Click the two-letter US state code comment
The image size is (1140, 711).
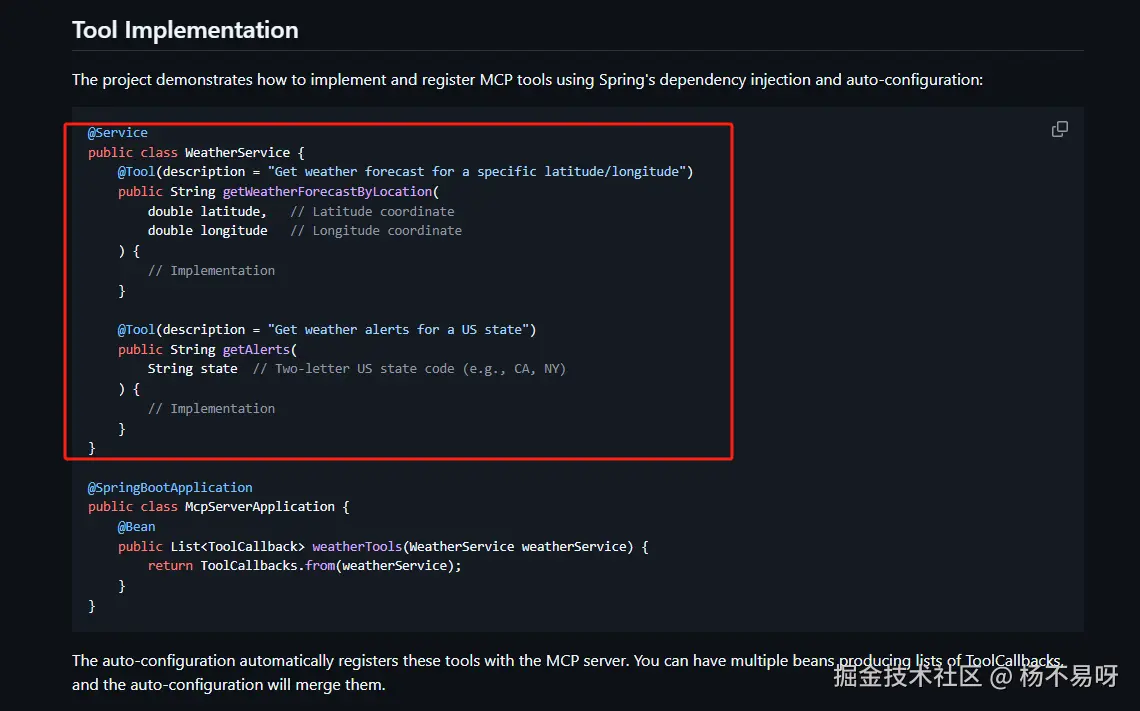[409, 368]
